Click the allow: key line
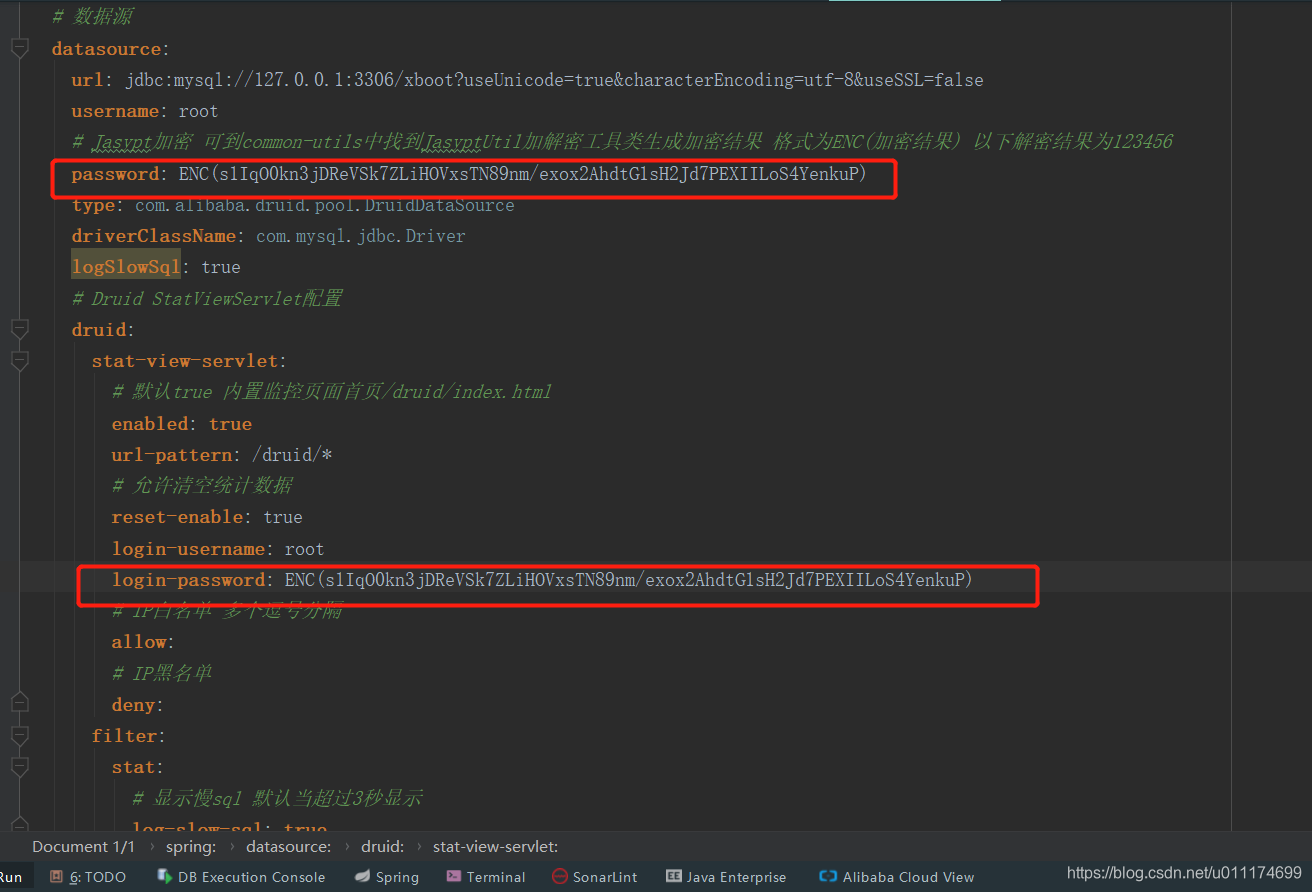 (143, 642)
